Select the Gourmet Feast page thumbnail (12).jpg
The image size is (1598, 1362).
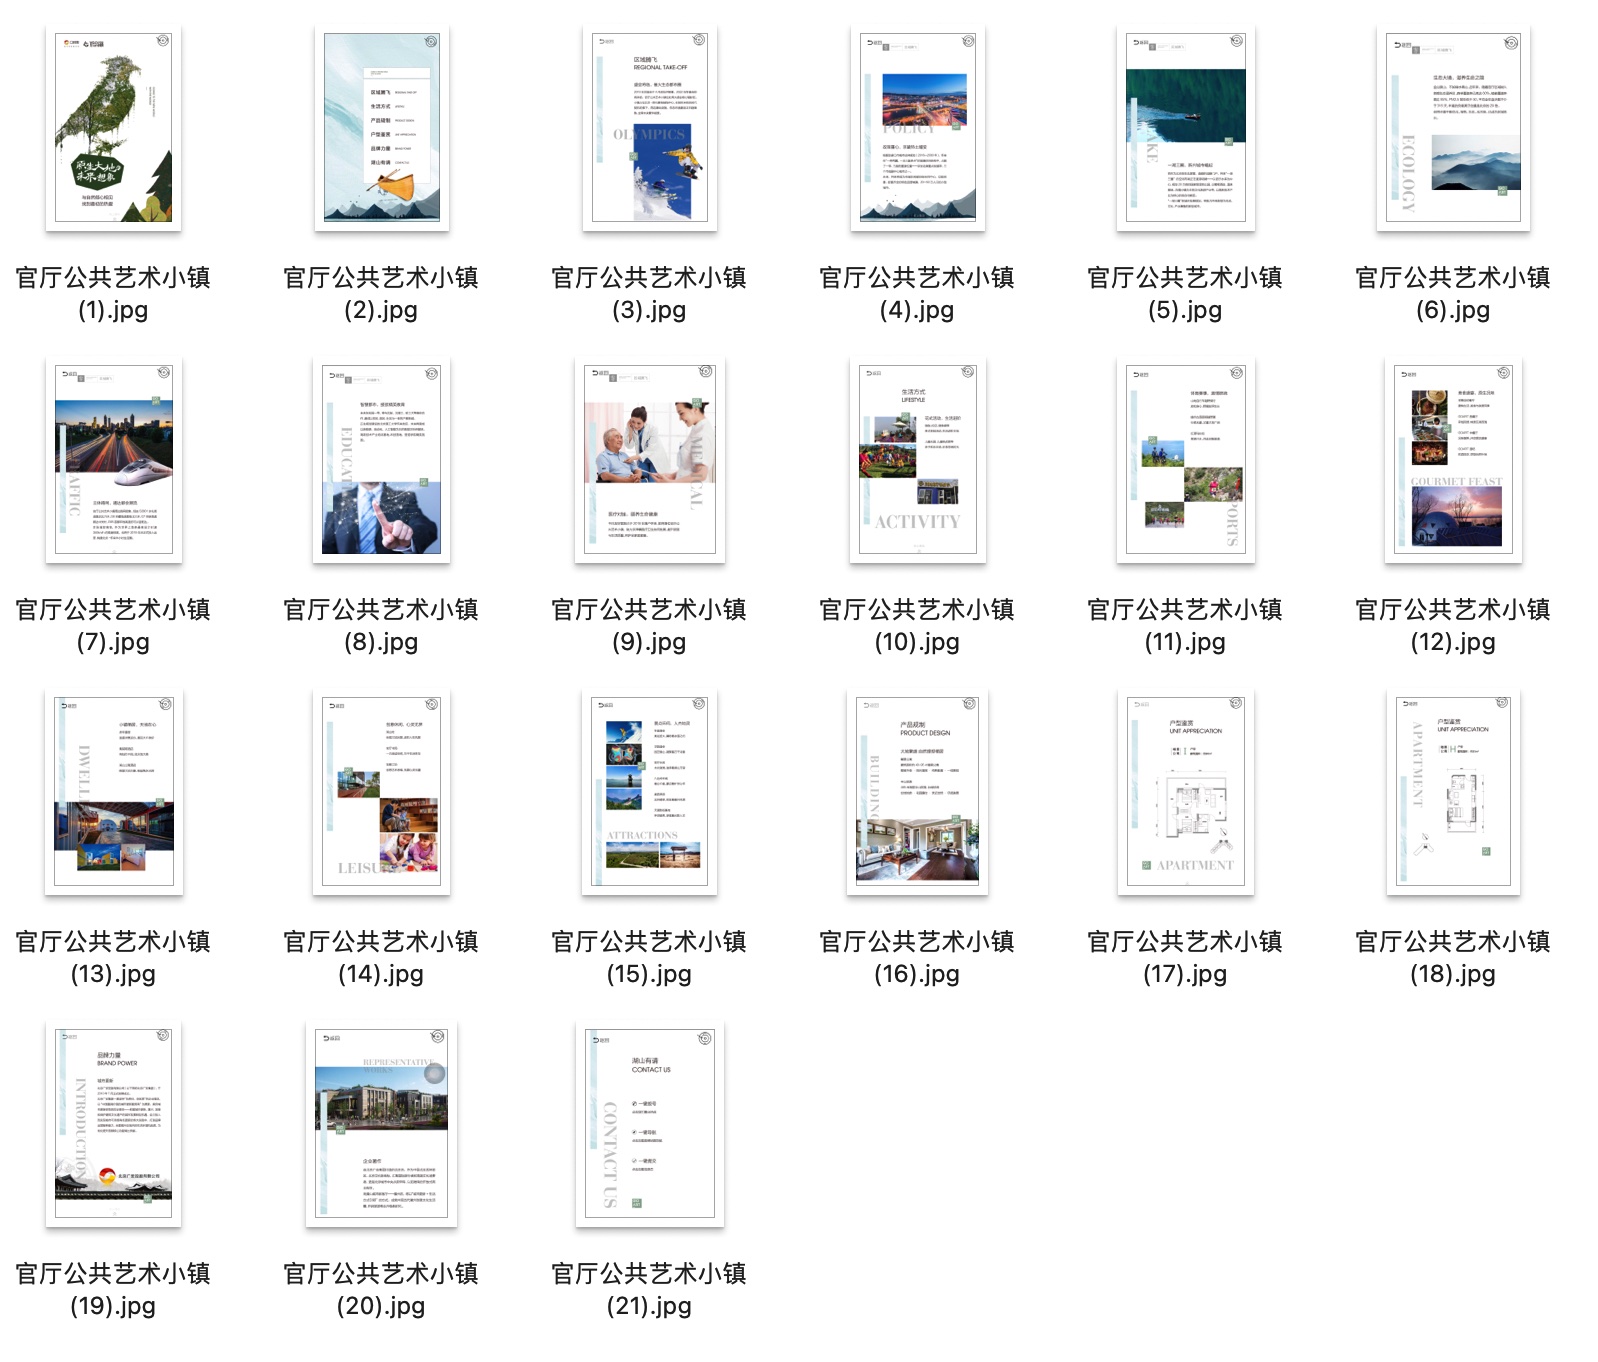pos(1453,460)
